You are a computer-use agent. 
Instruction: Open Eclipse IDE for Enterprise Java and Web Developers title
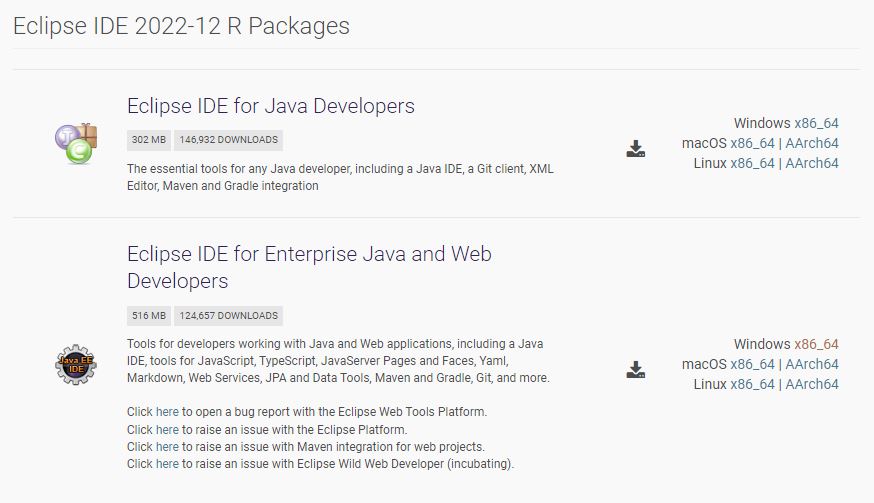click(x=309, y=267)
